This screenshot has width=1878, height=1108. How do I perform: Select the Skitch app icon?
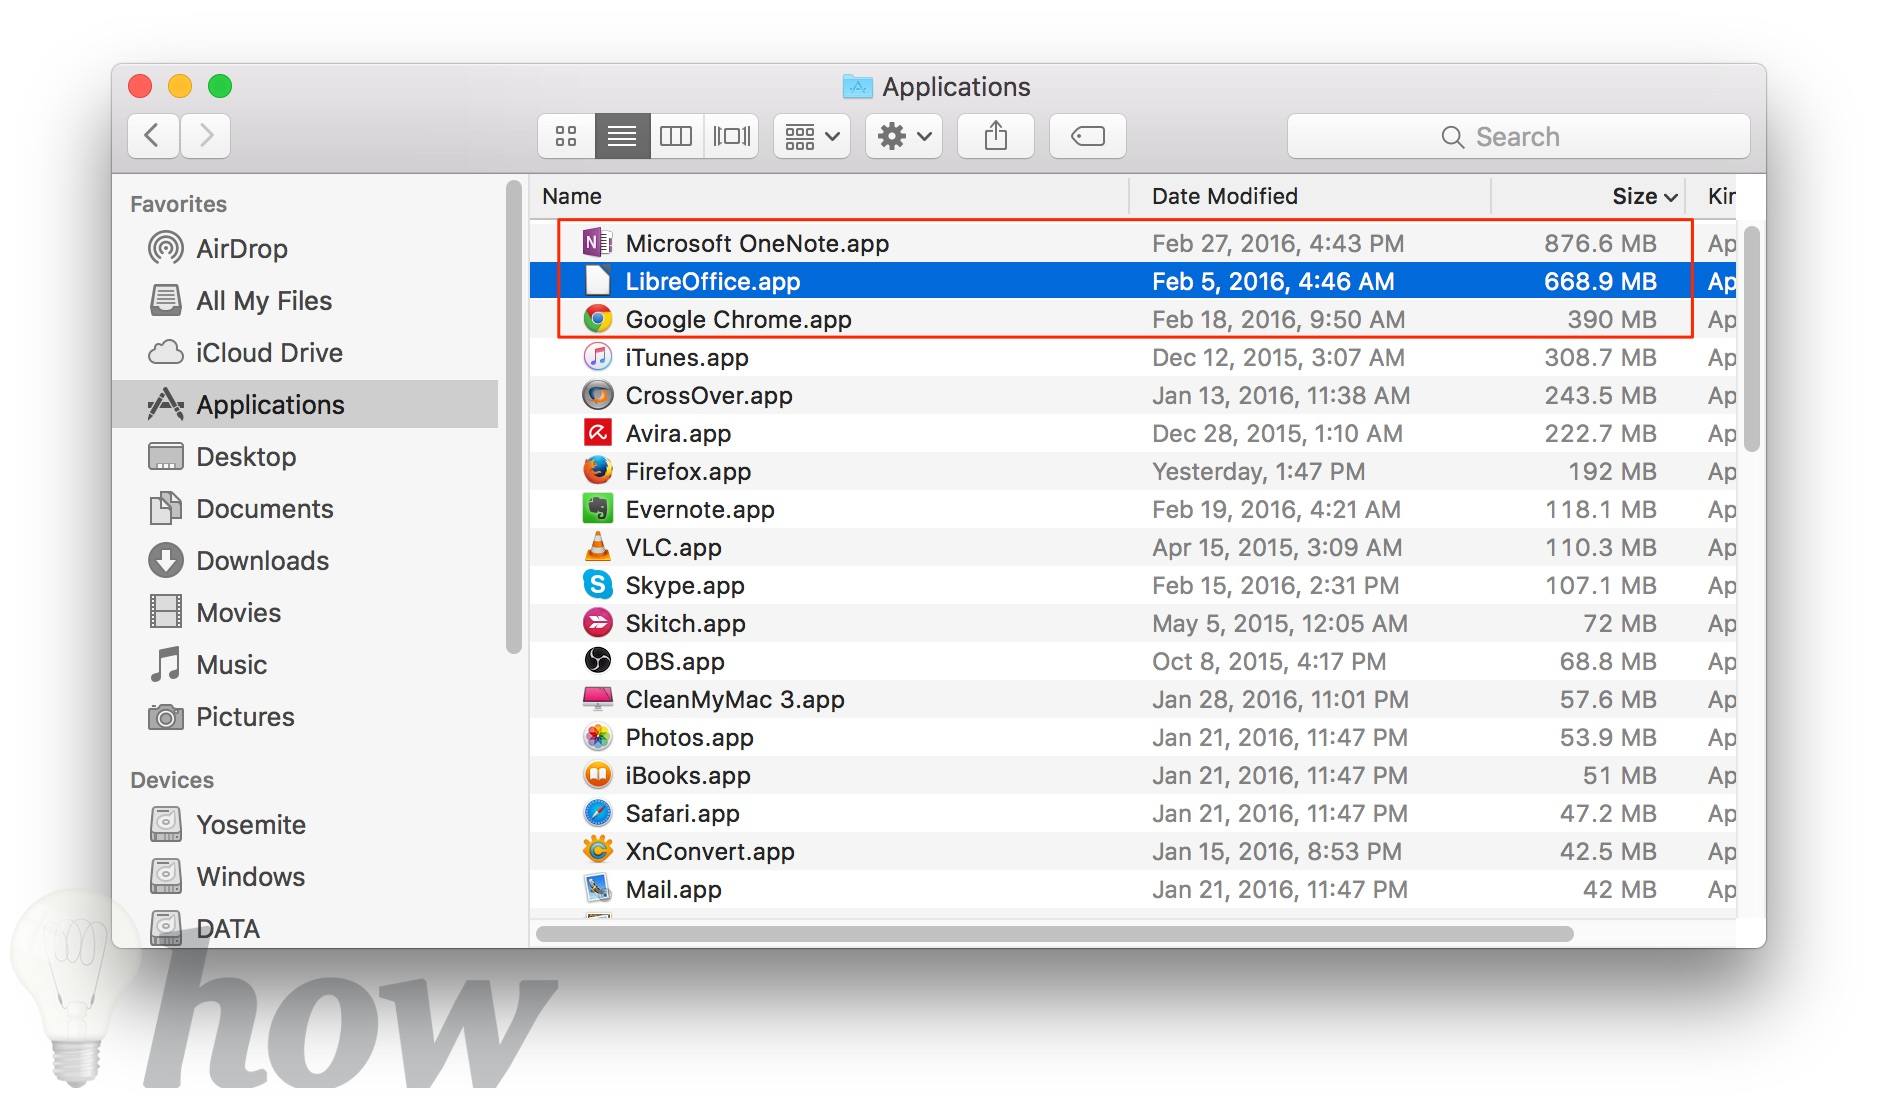[597, 623]
